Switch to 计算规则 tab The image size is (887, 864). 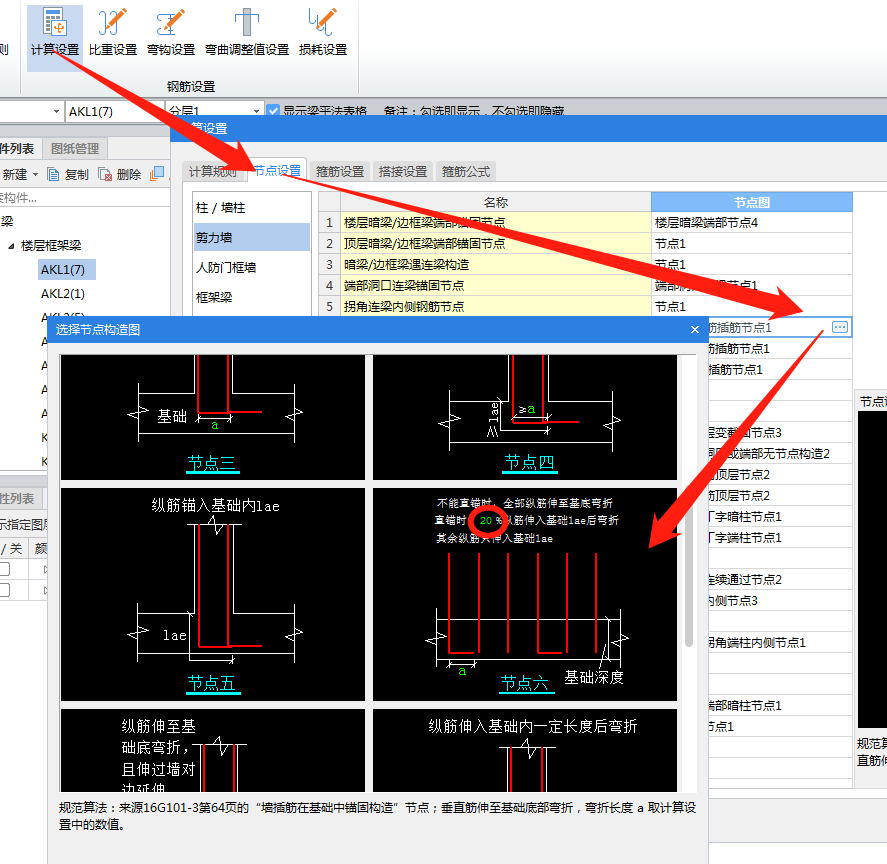click(x=213, y=171)
